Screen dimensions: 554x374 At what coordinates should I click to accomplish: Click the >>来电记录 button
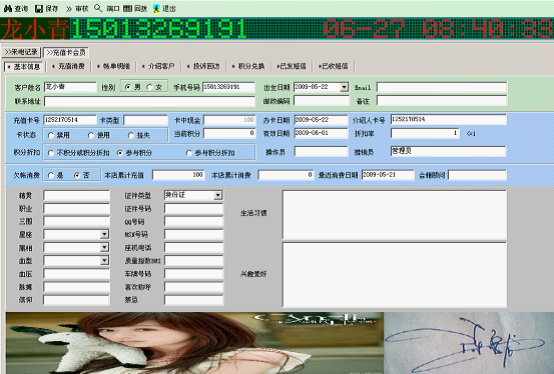coord(21,52)
